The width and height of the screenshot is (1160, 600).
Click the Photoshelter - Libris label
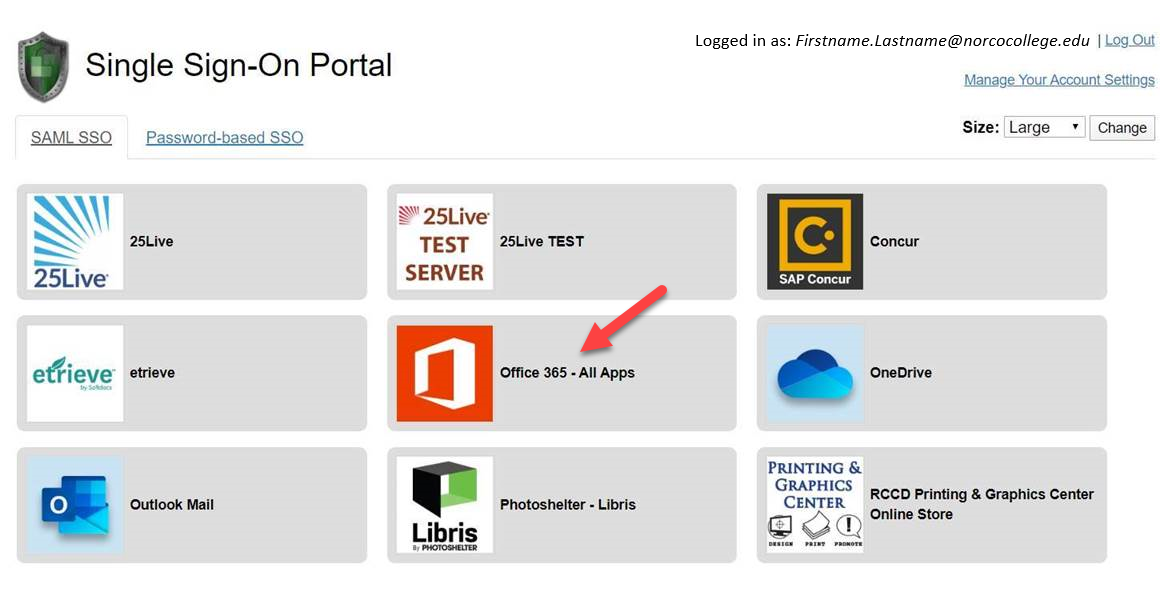tap(567, 505)
